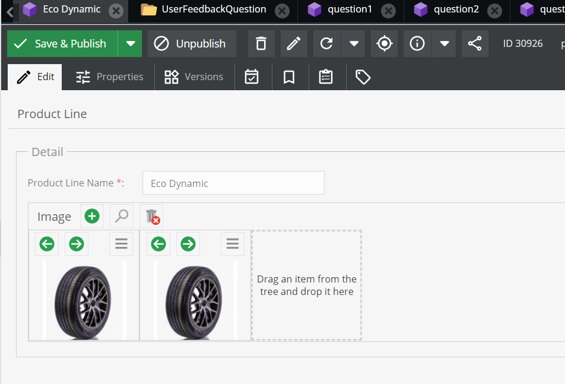This screenshot has height=384, width=565.
Task: Click the trash delete icon in toolbar
Action: (x=261, y=44)
